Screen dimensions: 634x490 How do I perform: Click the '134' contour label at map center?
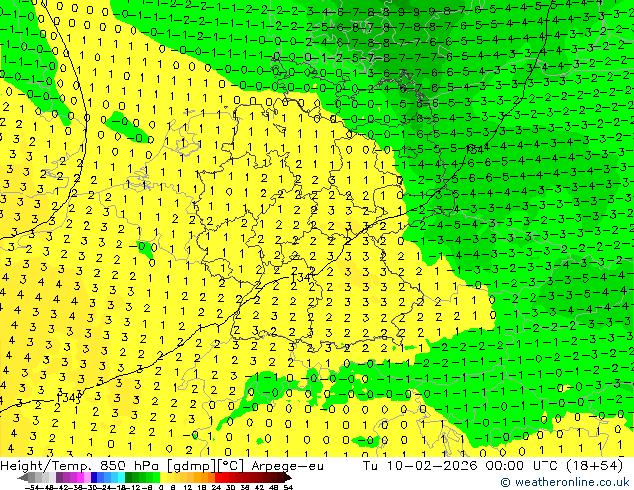point(301,278)
